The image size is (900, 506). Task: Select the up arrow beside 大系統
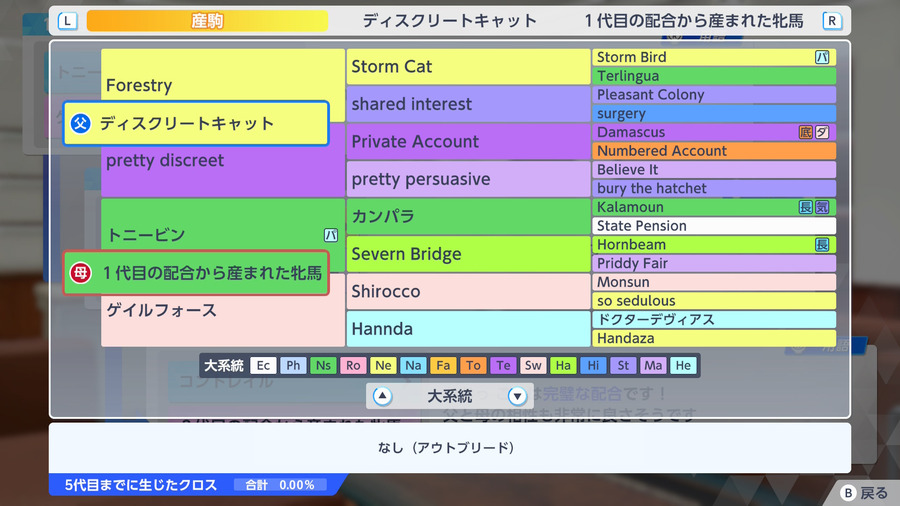coord(382,396)
